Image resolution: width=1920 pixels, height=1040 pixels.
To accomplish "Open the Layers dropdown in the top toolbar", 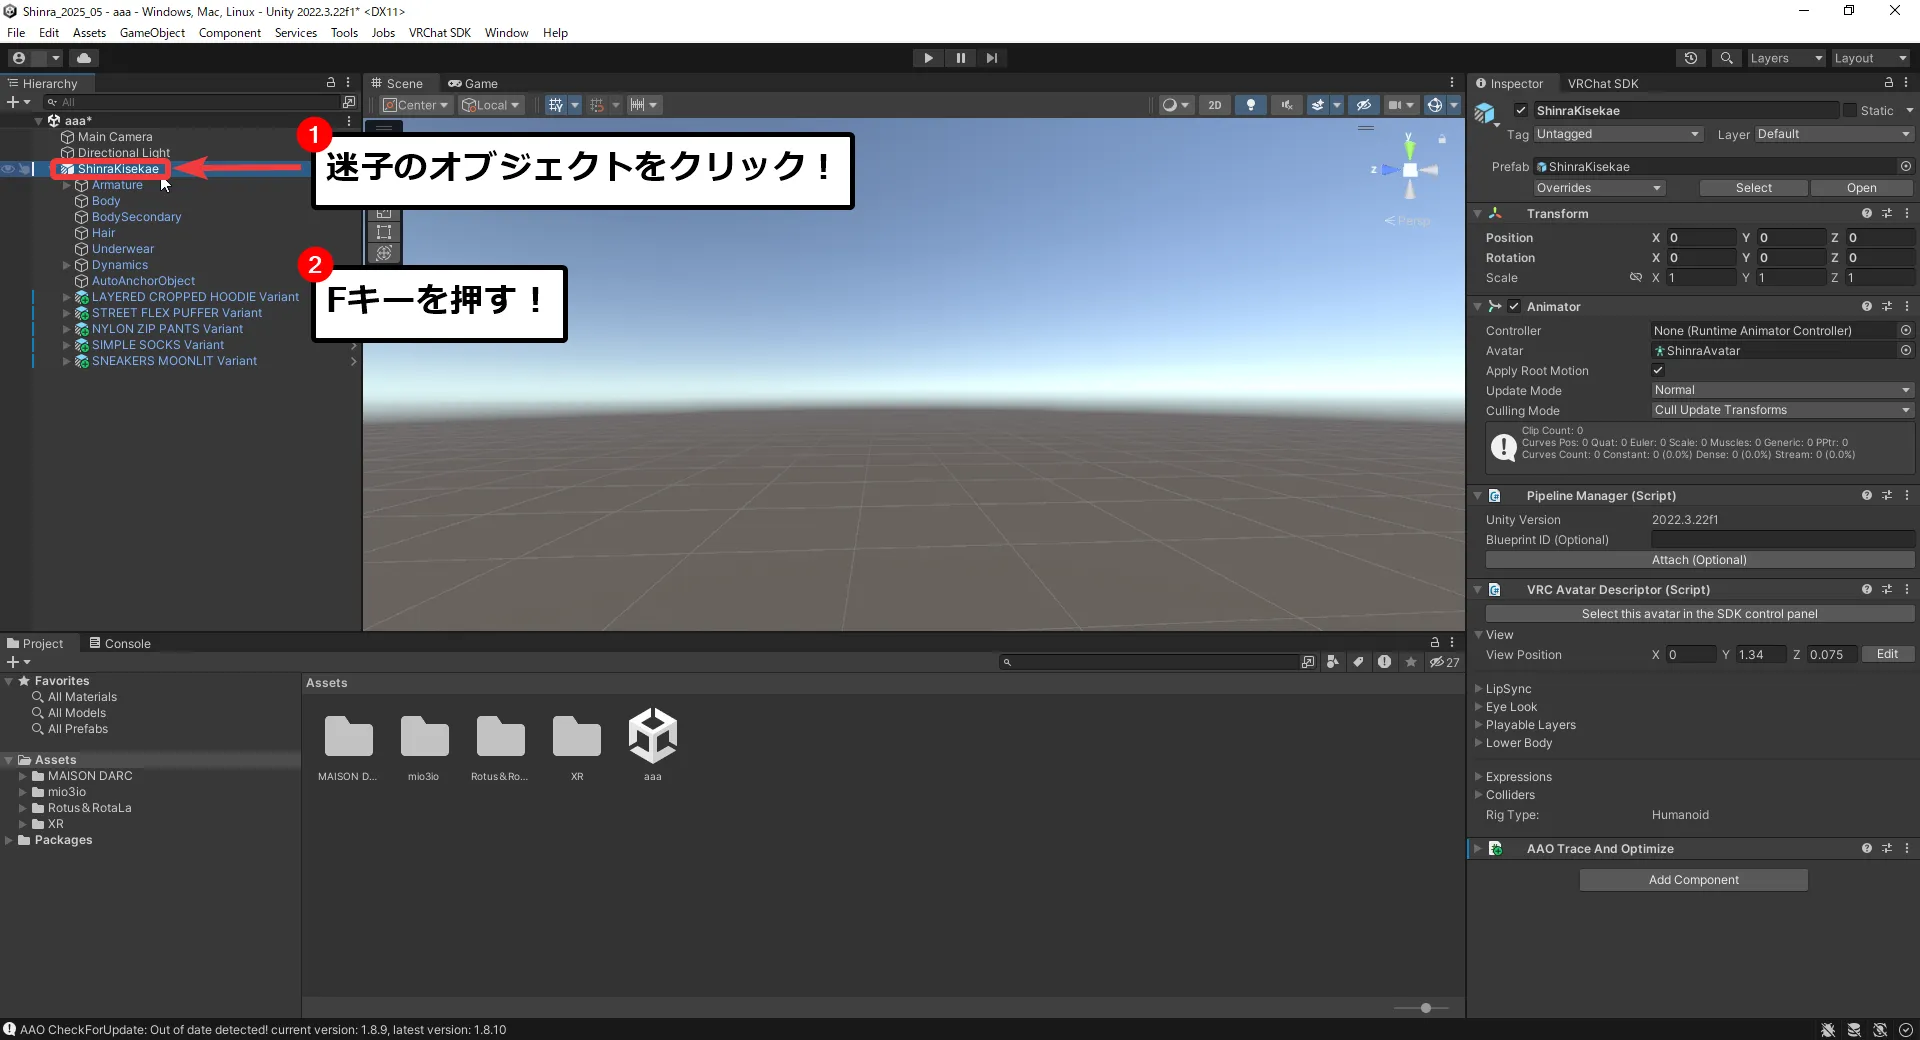I will pos(1786,58).
